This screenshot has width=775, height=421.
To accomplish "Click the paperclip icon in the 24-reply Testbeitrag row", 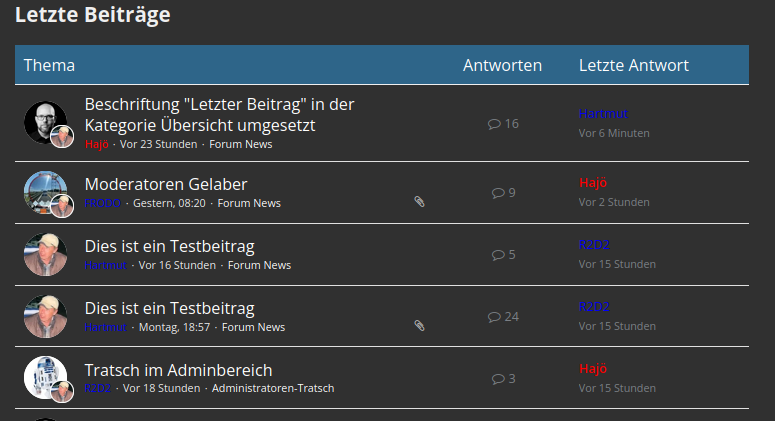I will 420,326.
